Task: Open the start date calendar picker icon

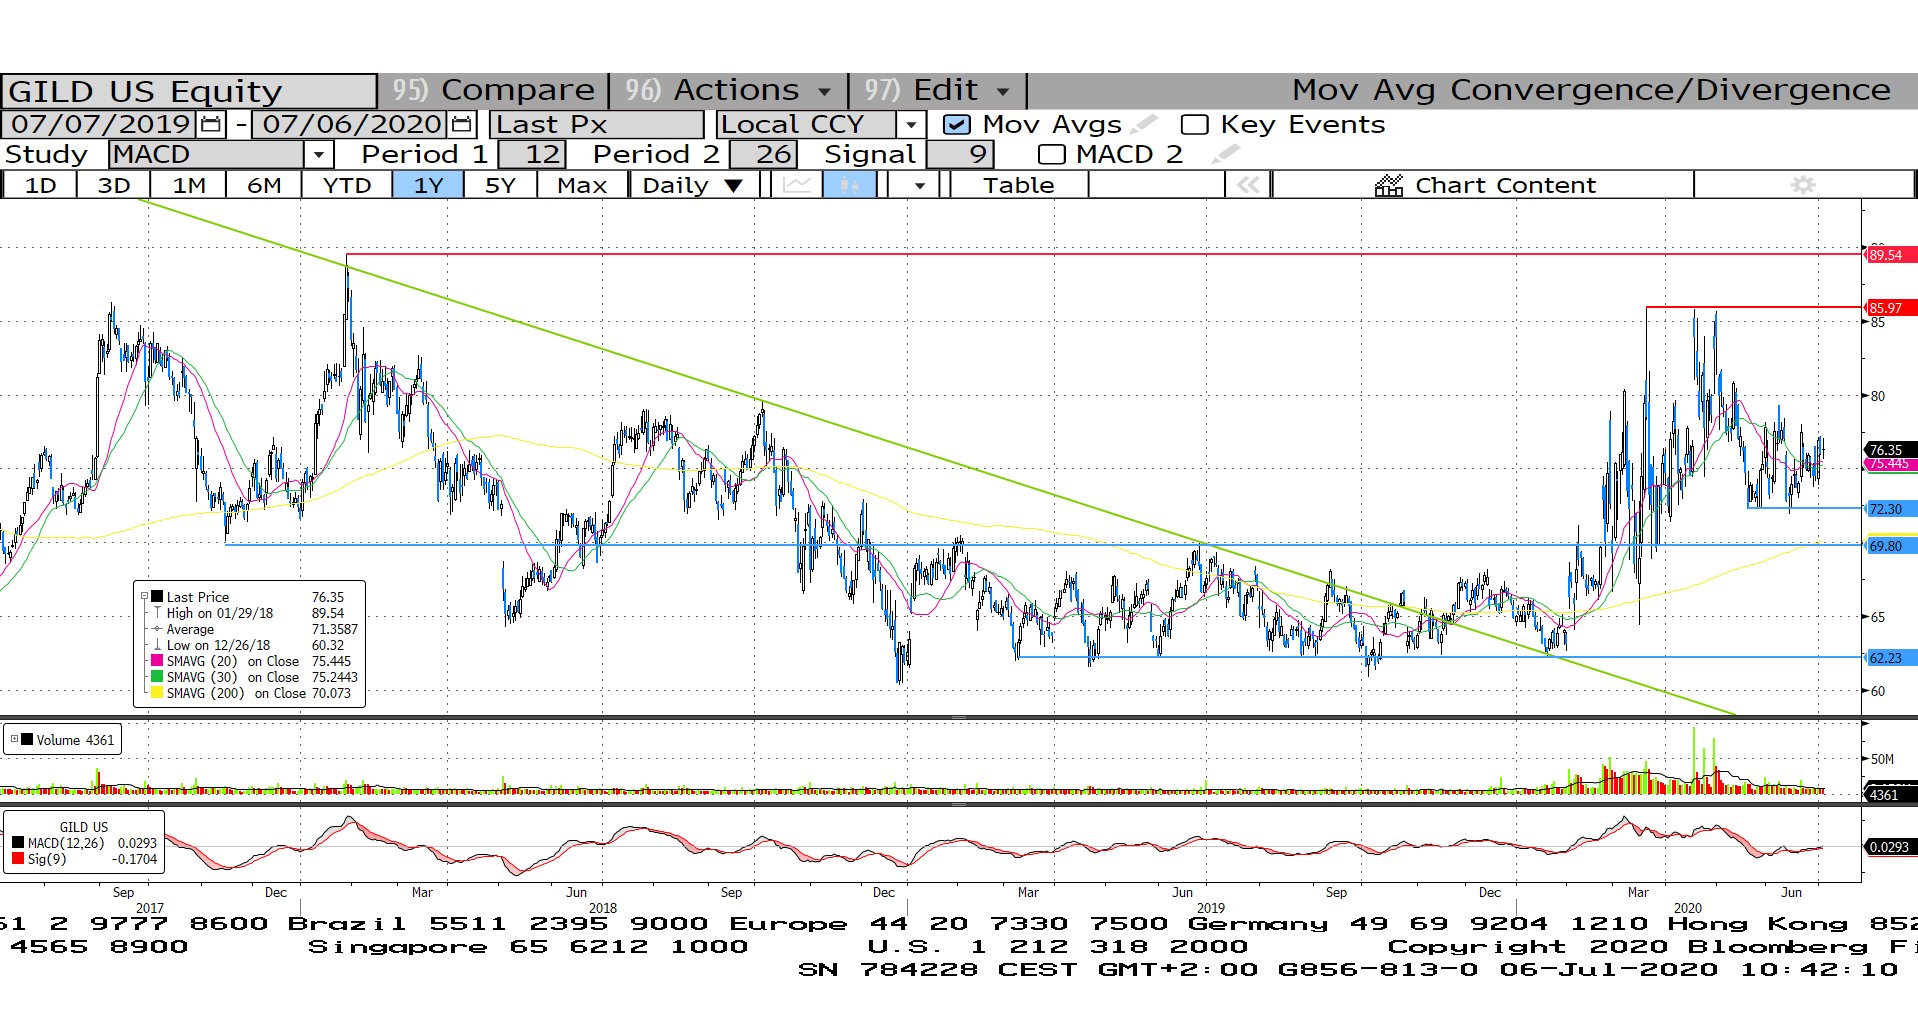Action: (x=211, y=125)
